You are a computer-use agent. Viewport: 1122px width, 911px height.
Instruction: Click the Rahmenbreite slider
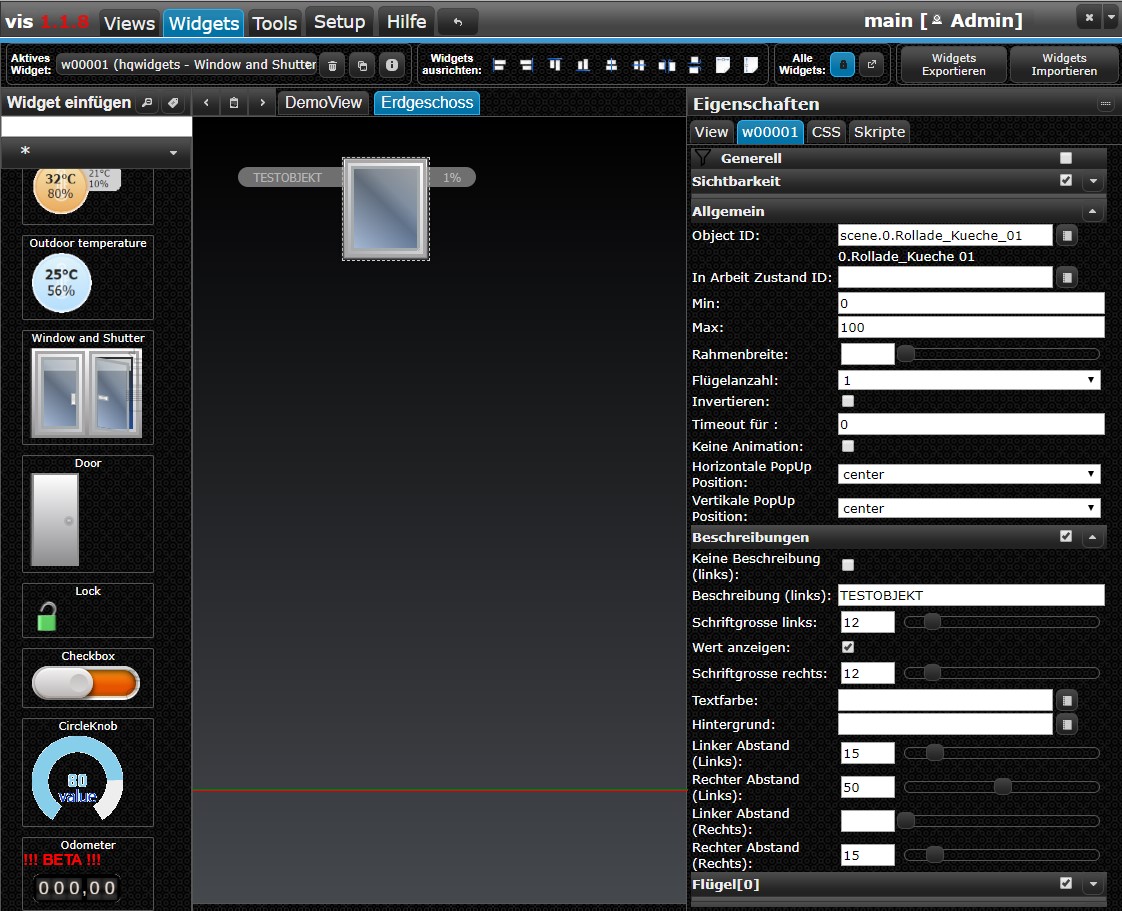tap(1002, 354)
